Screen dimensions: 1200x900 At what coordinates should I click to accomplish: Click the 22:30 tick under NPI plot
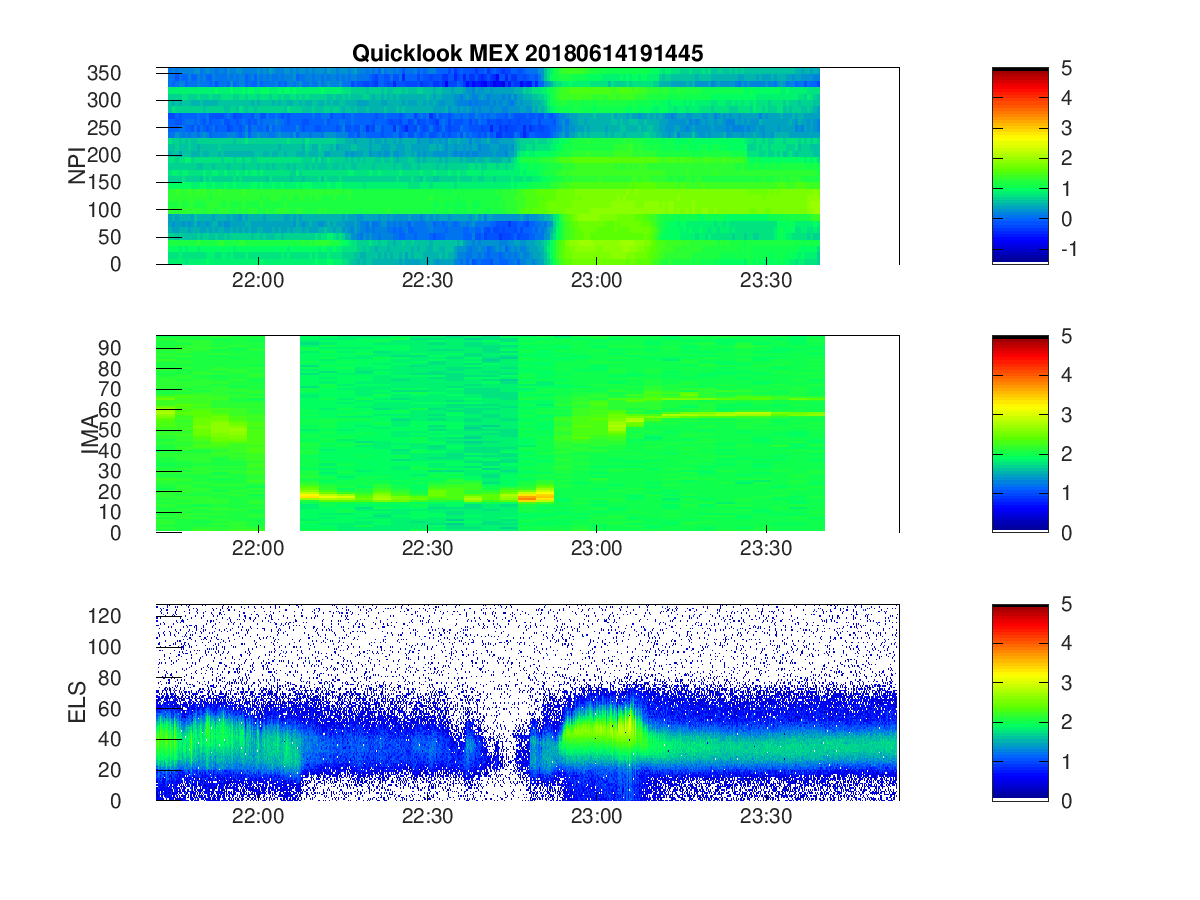pyautogui.click(x=428, y=281)
